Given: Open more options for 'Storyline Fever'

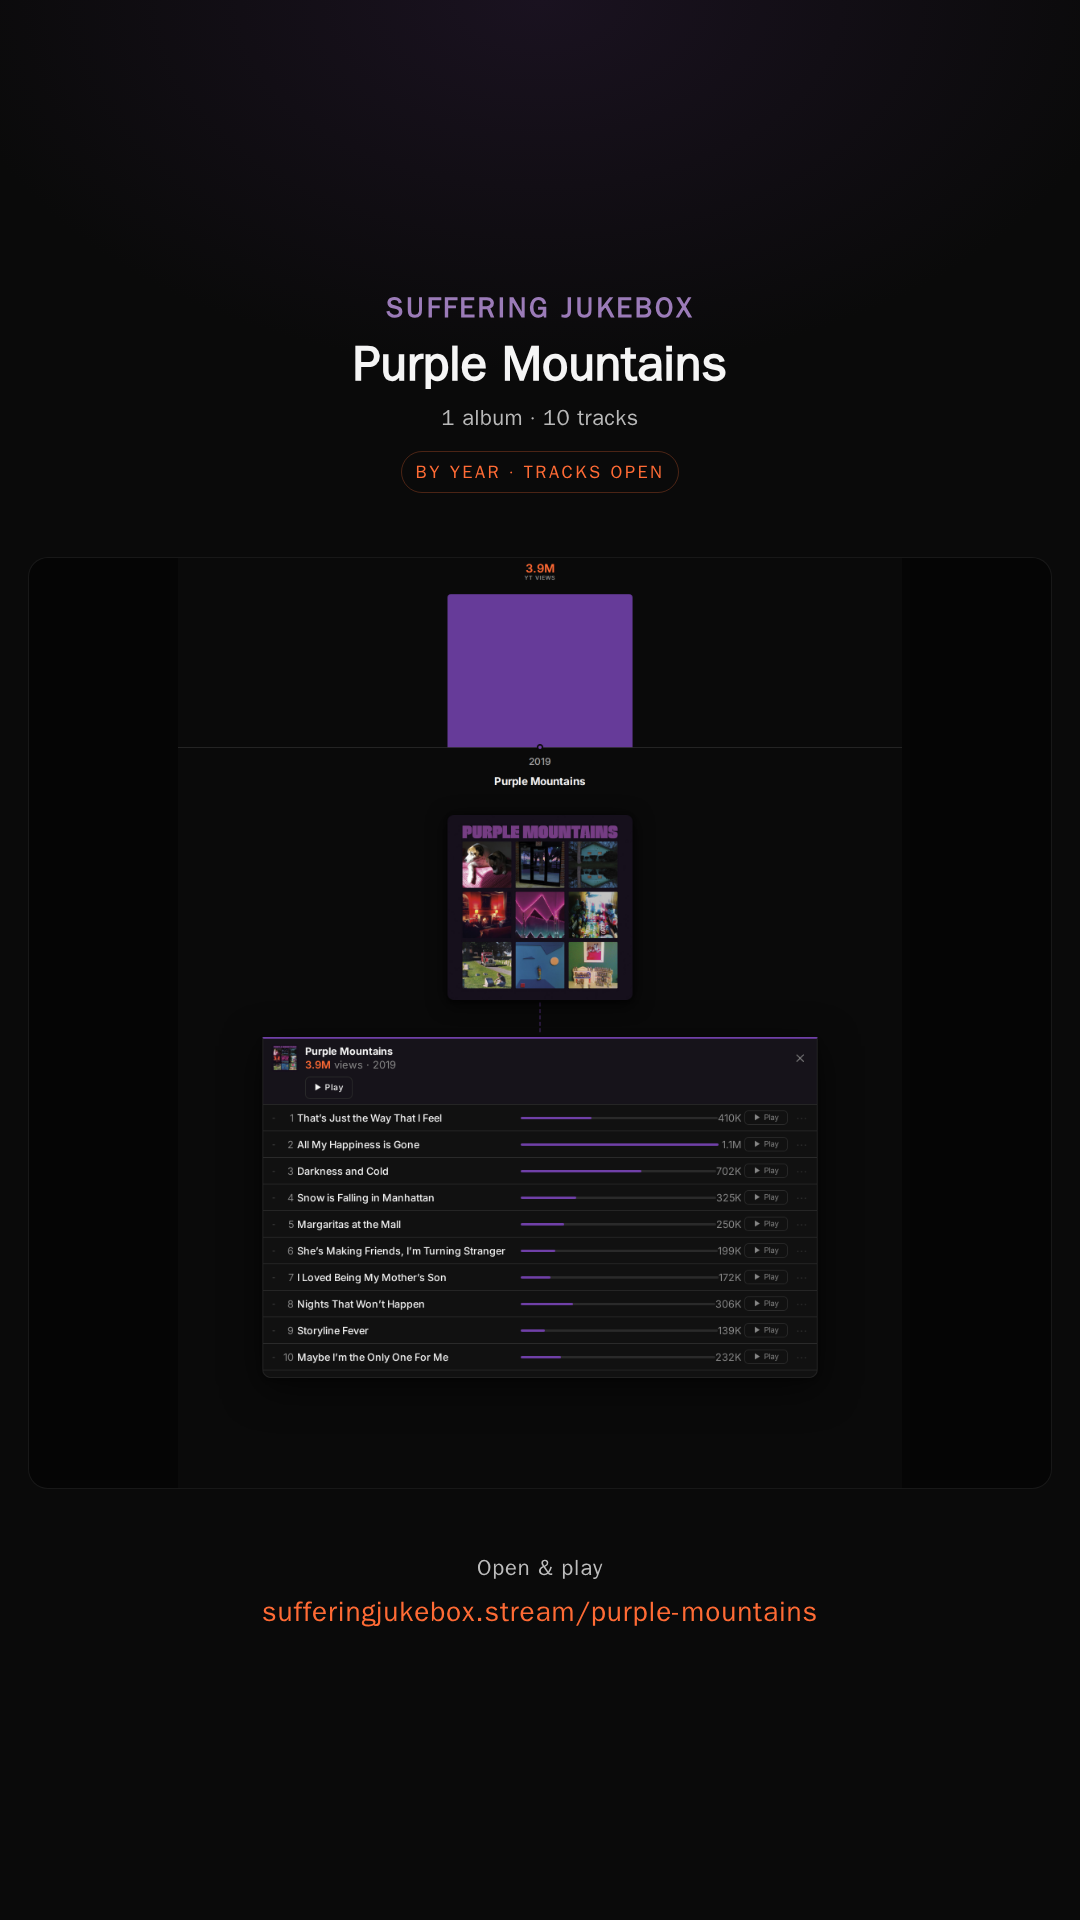Looking at the screenshot, I should click(802, 1330).
